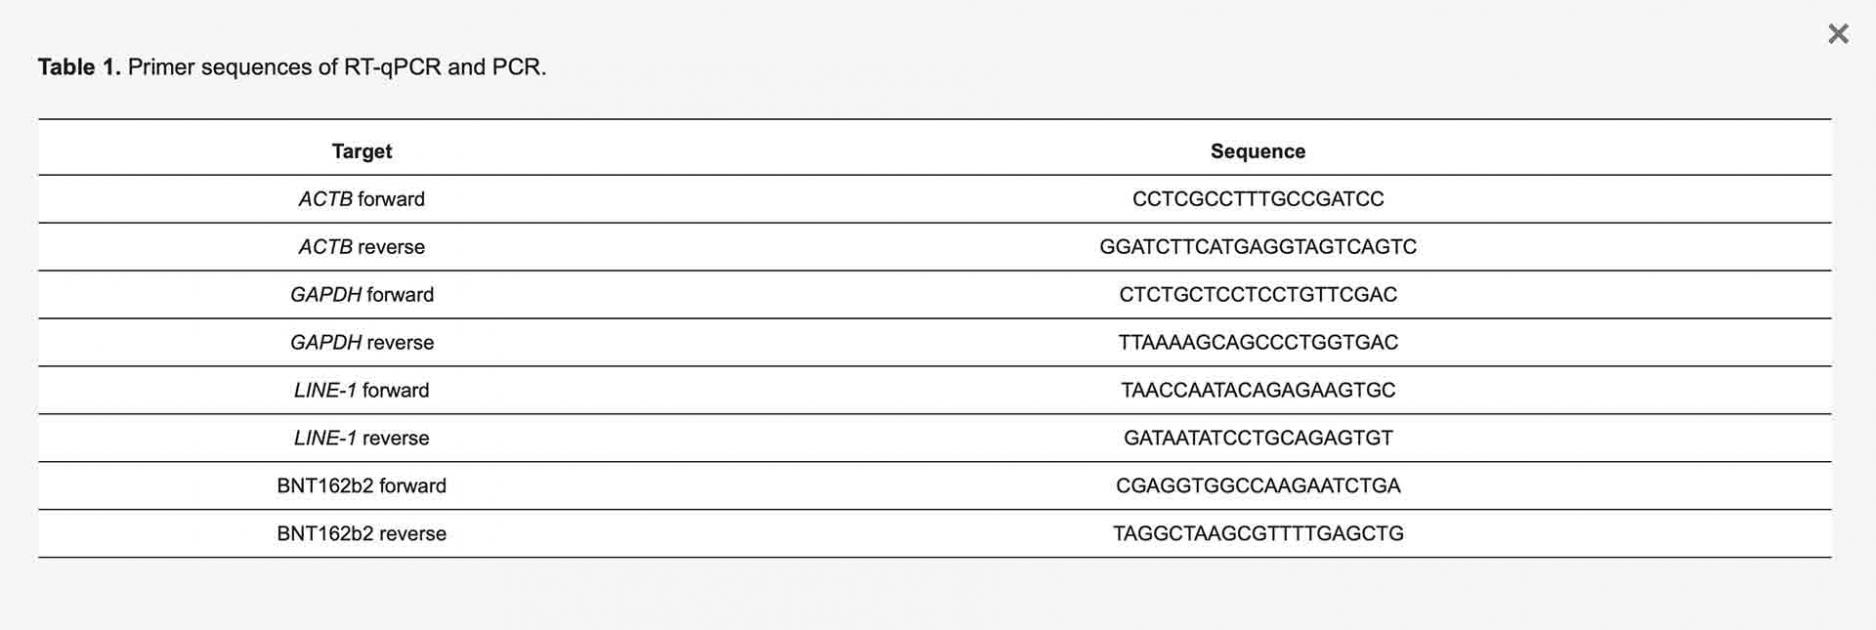
Task: Select the Target column header
Action: [x=362, y=151]
